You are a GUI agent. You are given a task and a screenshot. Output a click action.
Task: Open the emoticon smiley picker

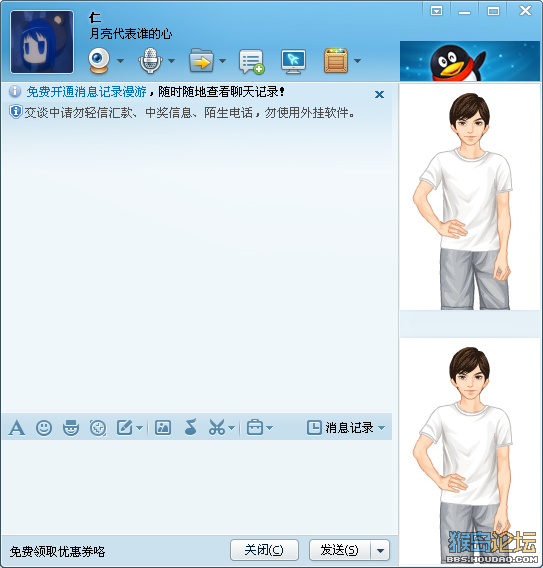pos(44,428)
